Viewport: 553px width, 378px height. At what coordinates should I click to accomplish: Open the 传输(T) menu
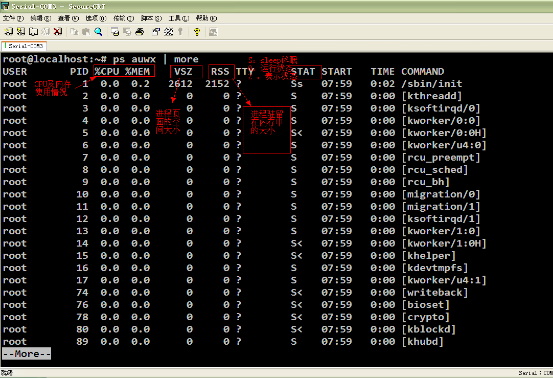123,18
